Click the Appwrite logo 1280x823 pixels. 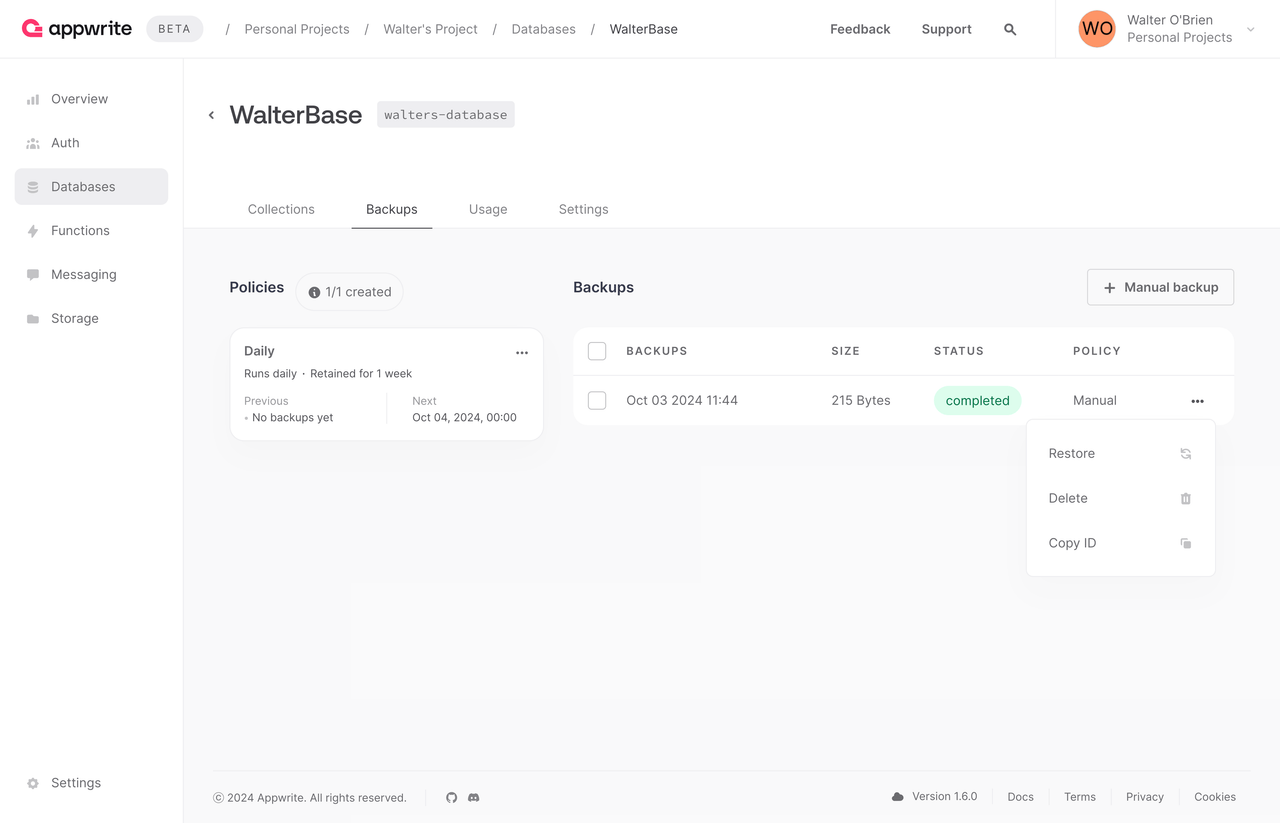(x=77, y=29)
